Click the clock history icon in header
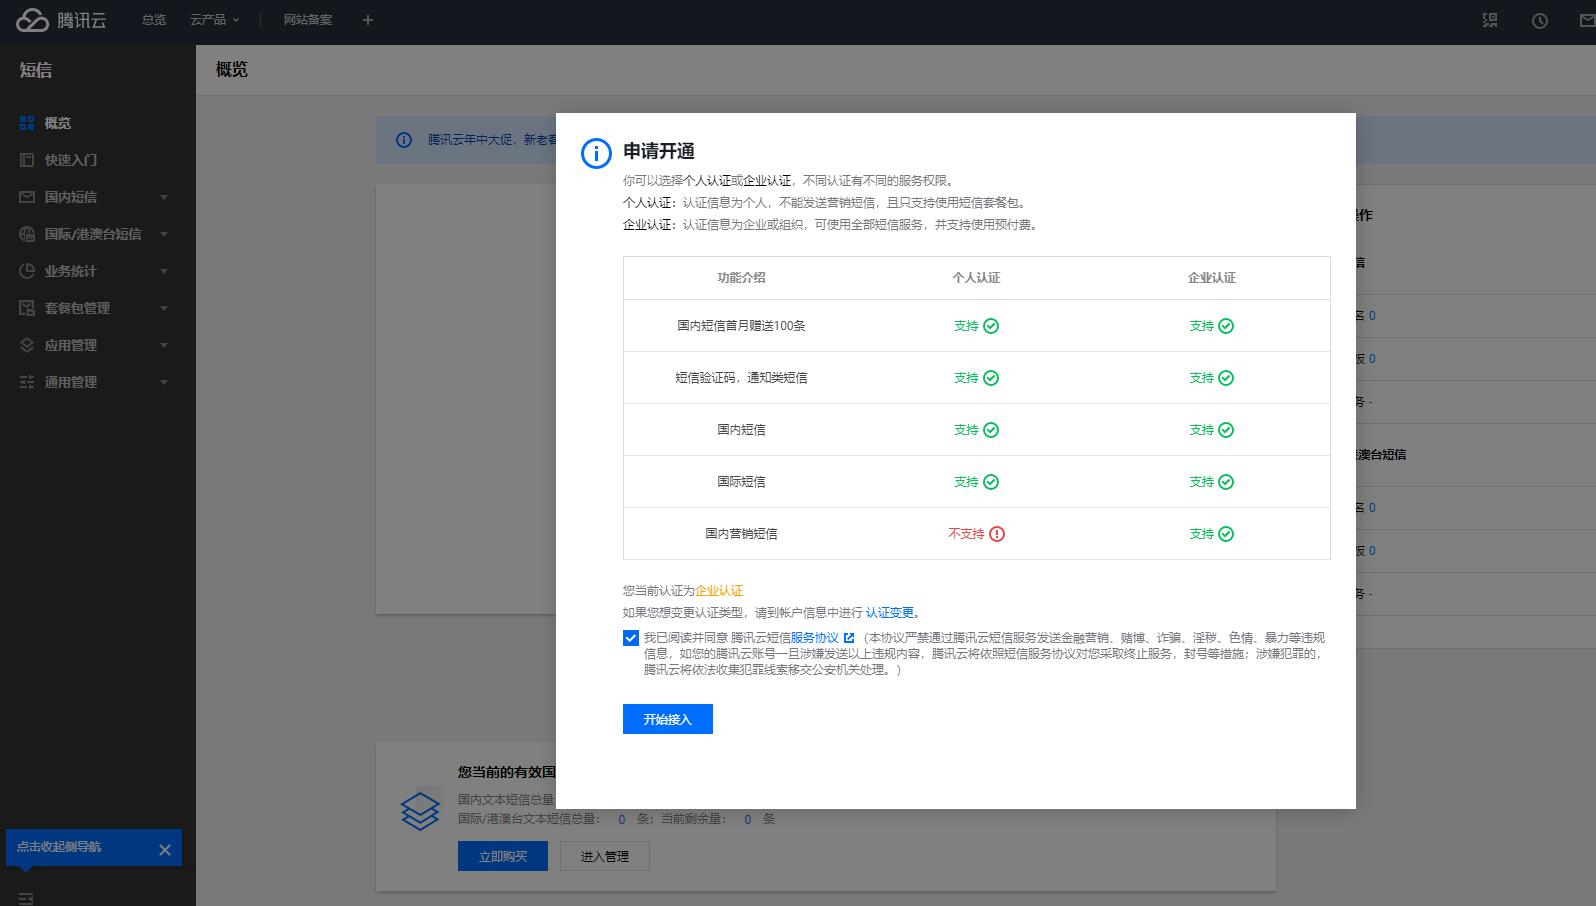This screenshot has width=1596, height=906. 1540,21
